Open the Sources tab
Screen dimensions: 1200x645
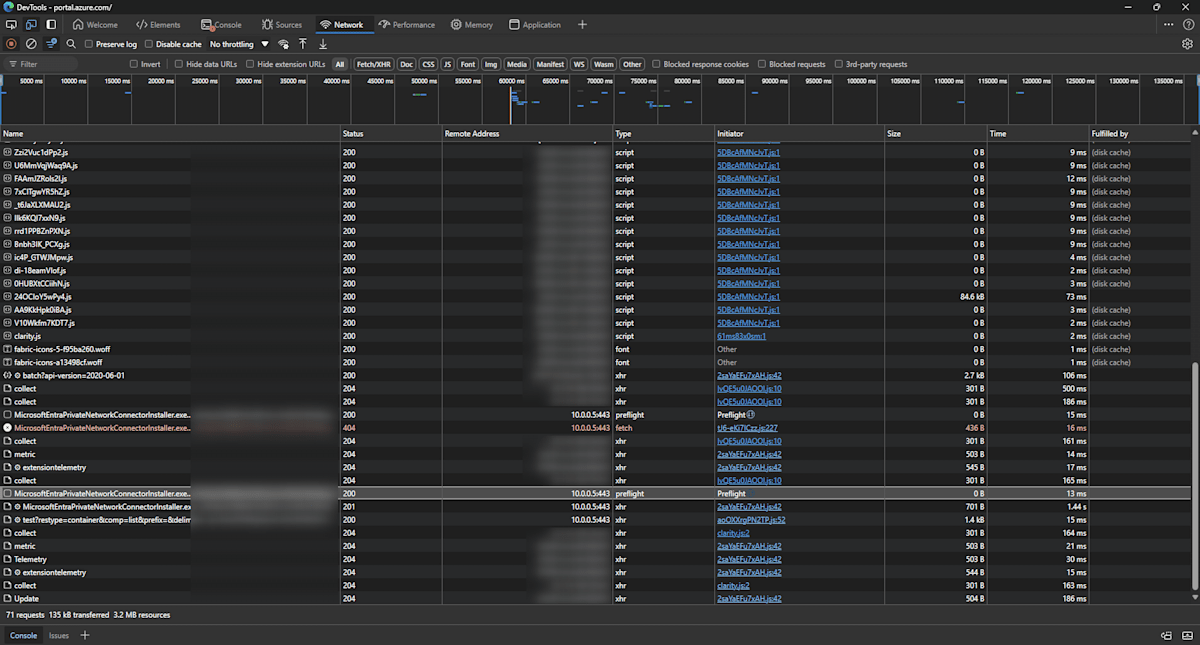282,24
